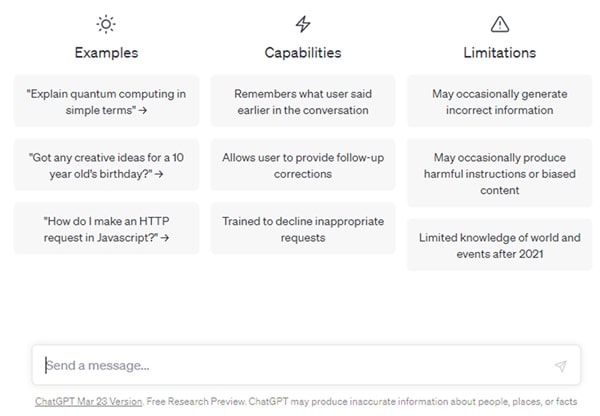The height and width of the screenshot is (416, 600).
Task: Click the harmful instructions limitation card
Action: [x=499, y=172]
